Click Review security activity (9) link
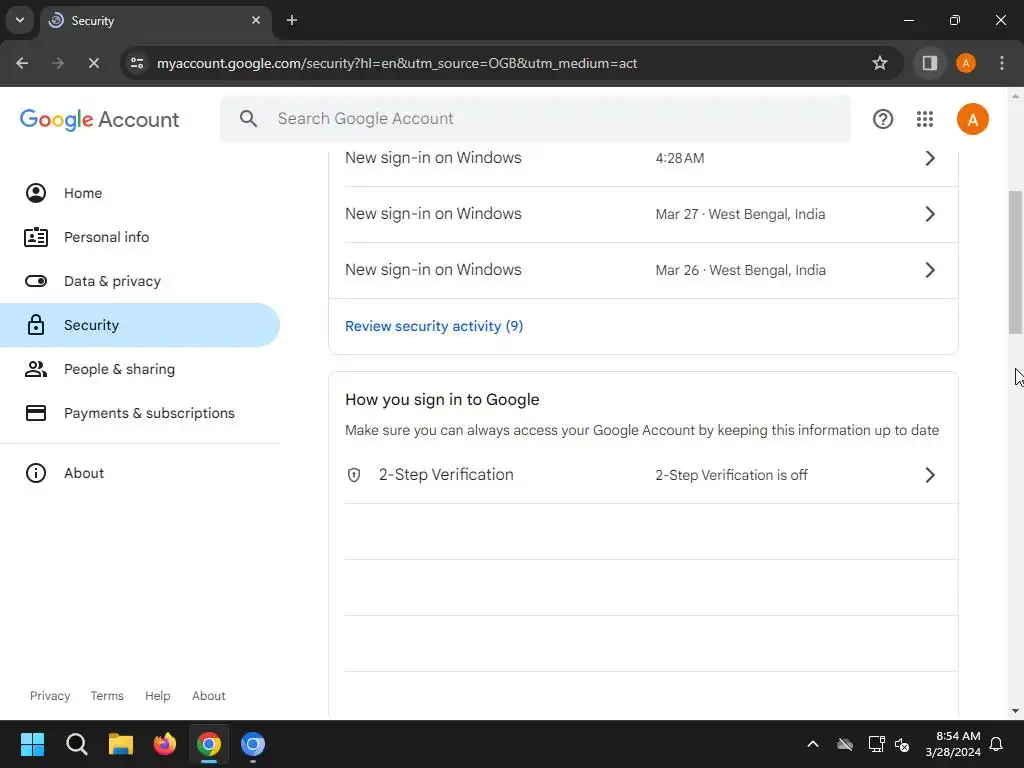 tap(434, 326)
